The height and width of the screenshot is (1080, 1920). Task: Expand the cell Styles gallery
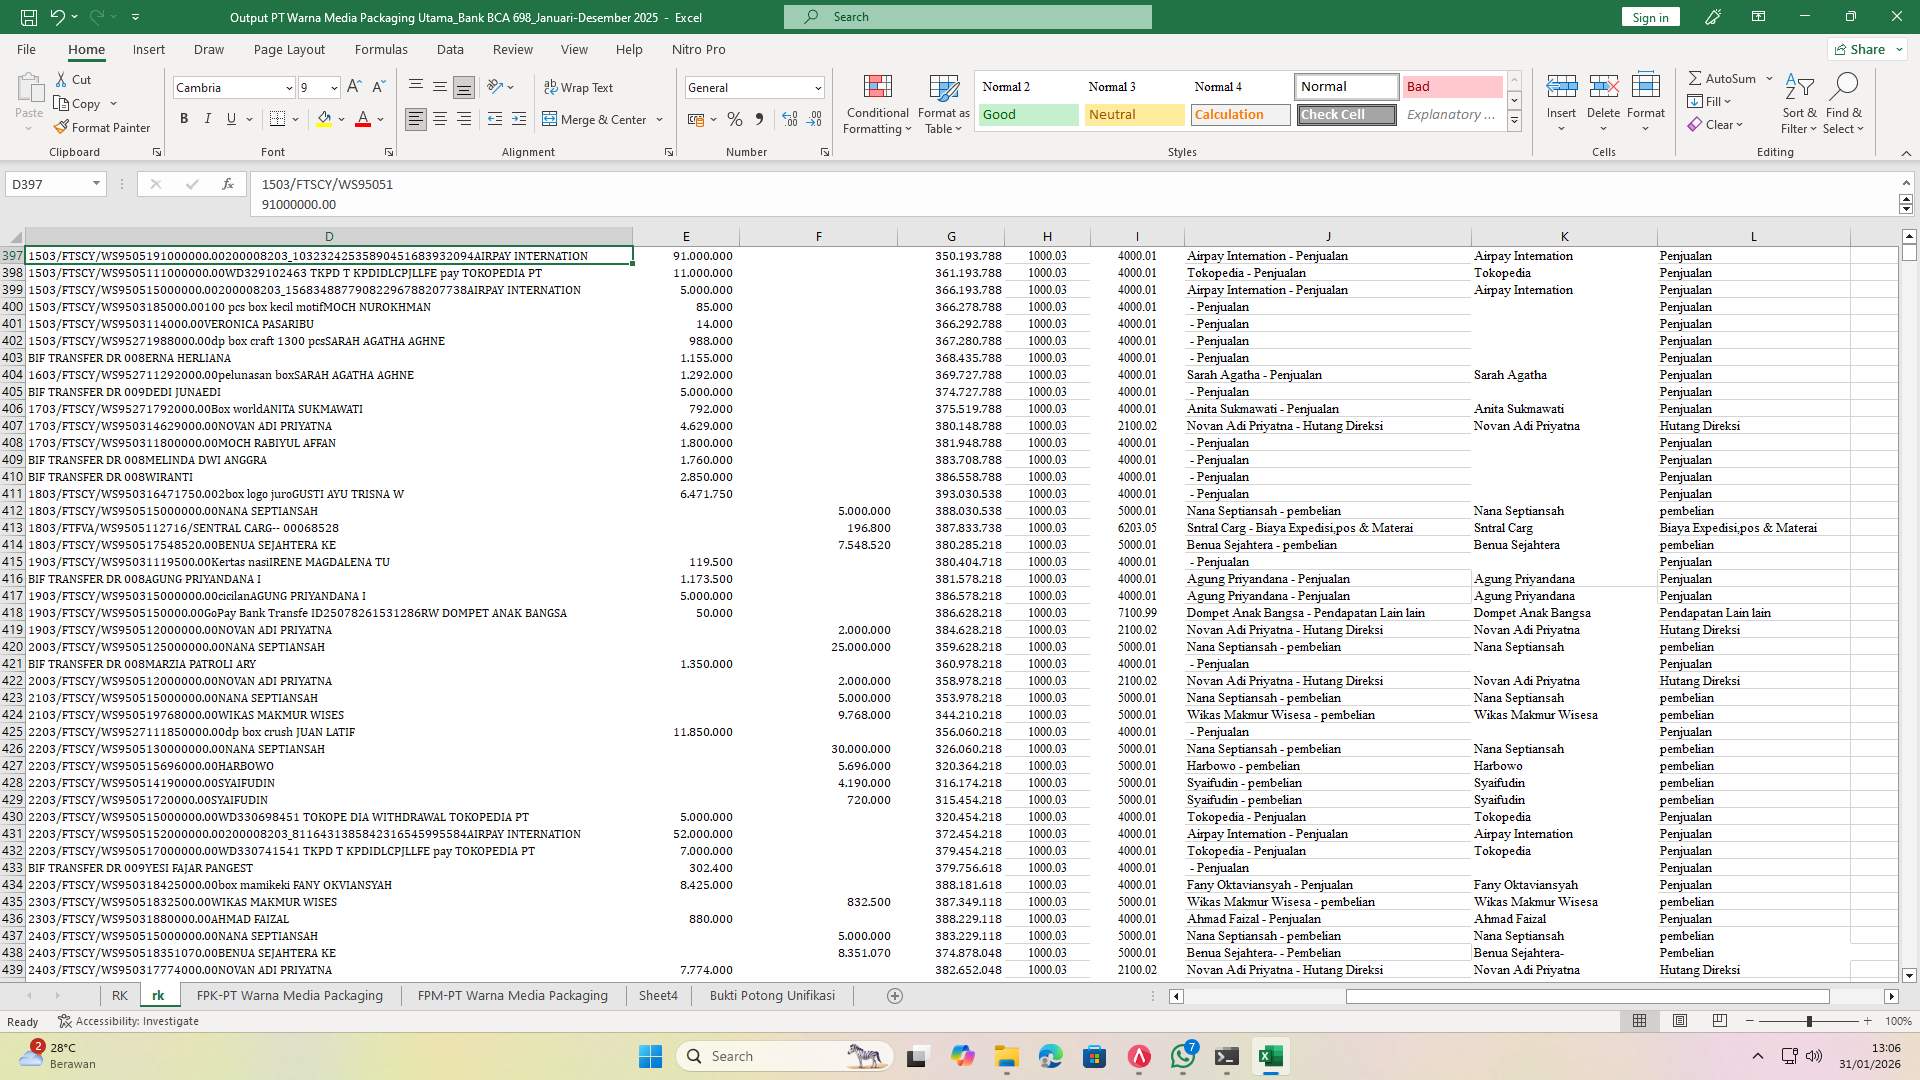[1514, 121]
